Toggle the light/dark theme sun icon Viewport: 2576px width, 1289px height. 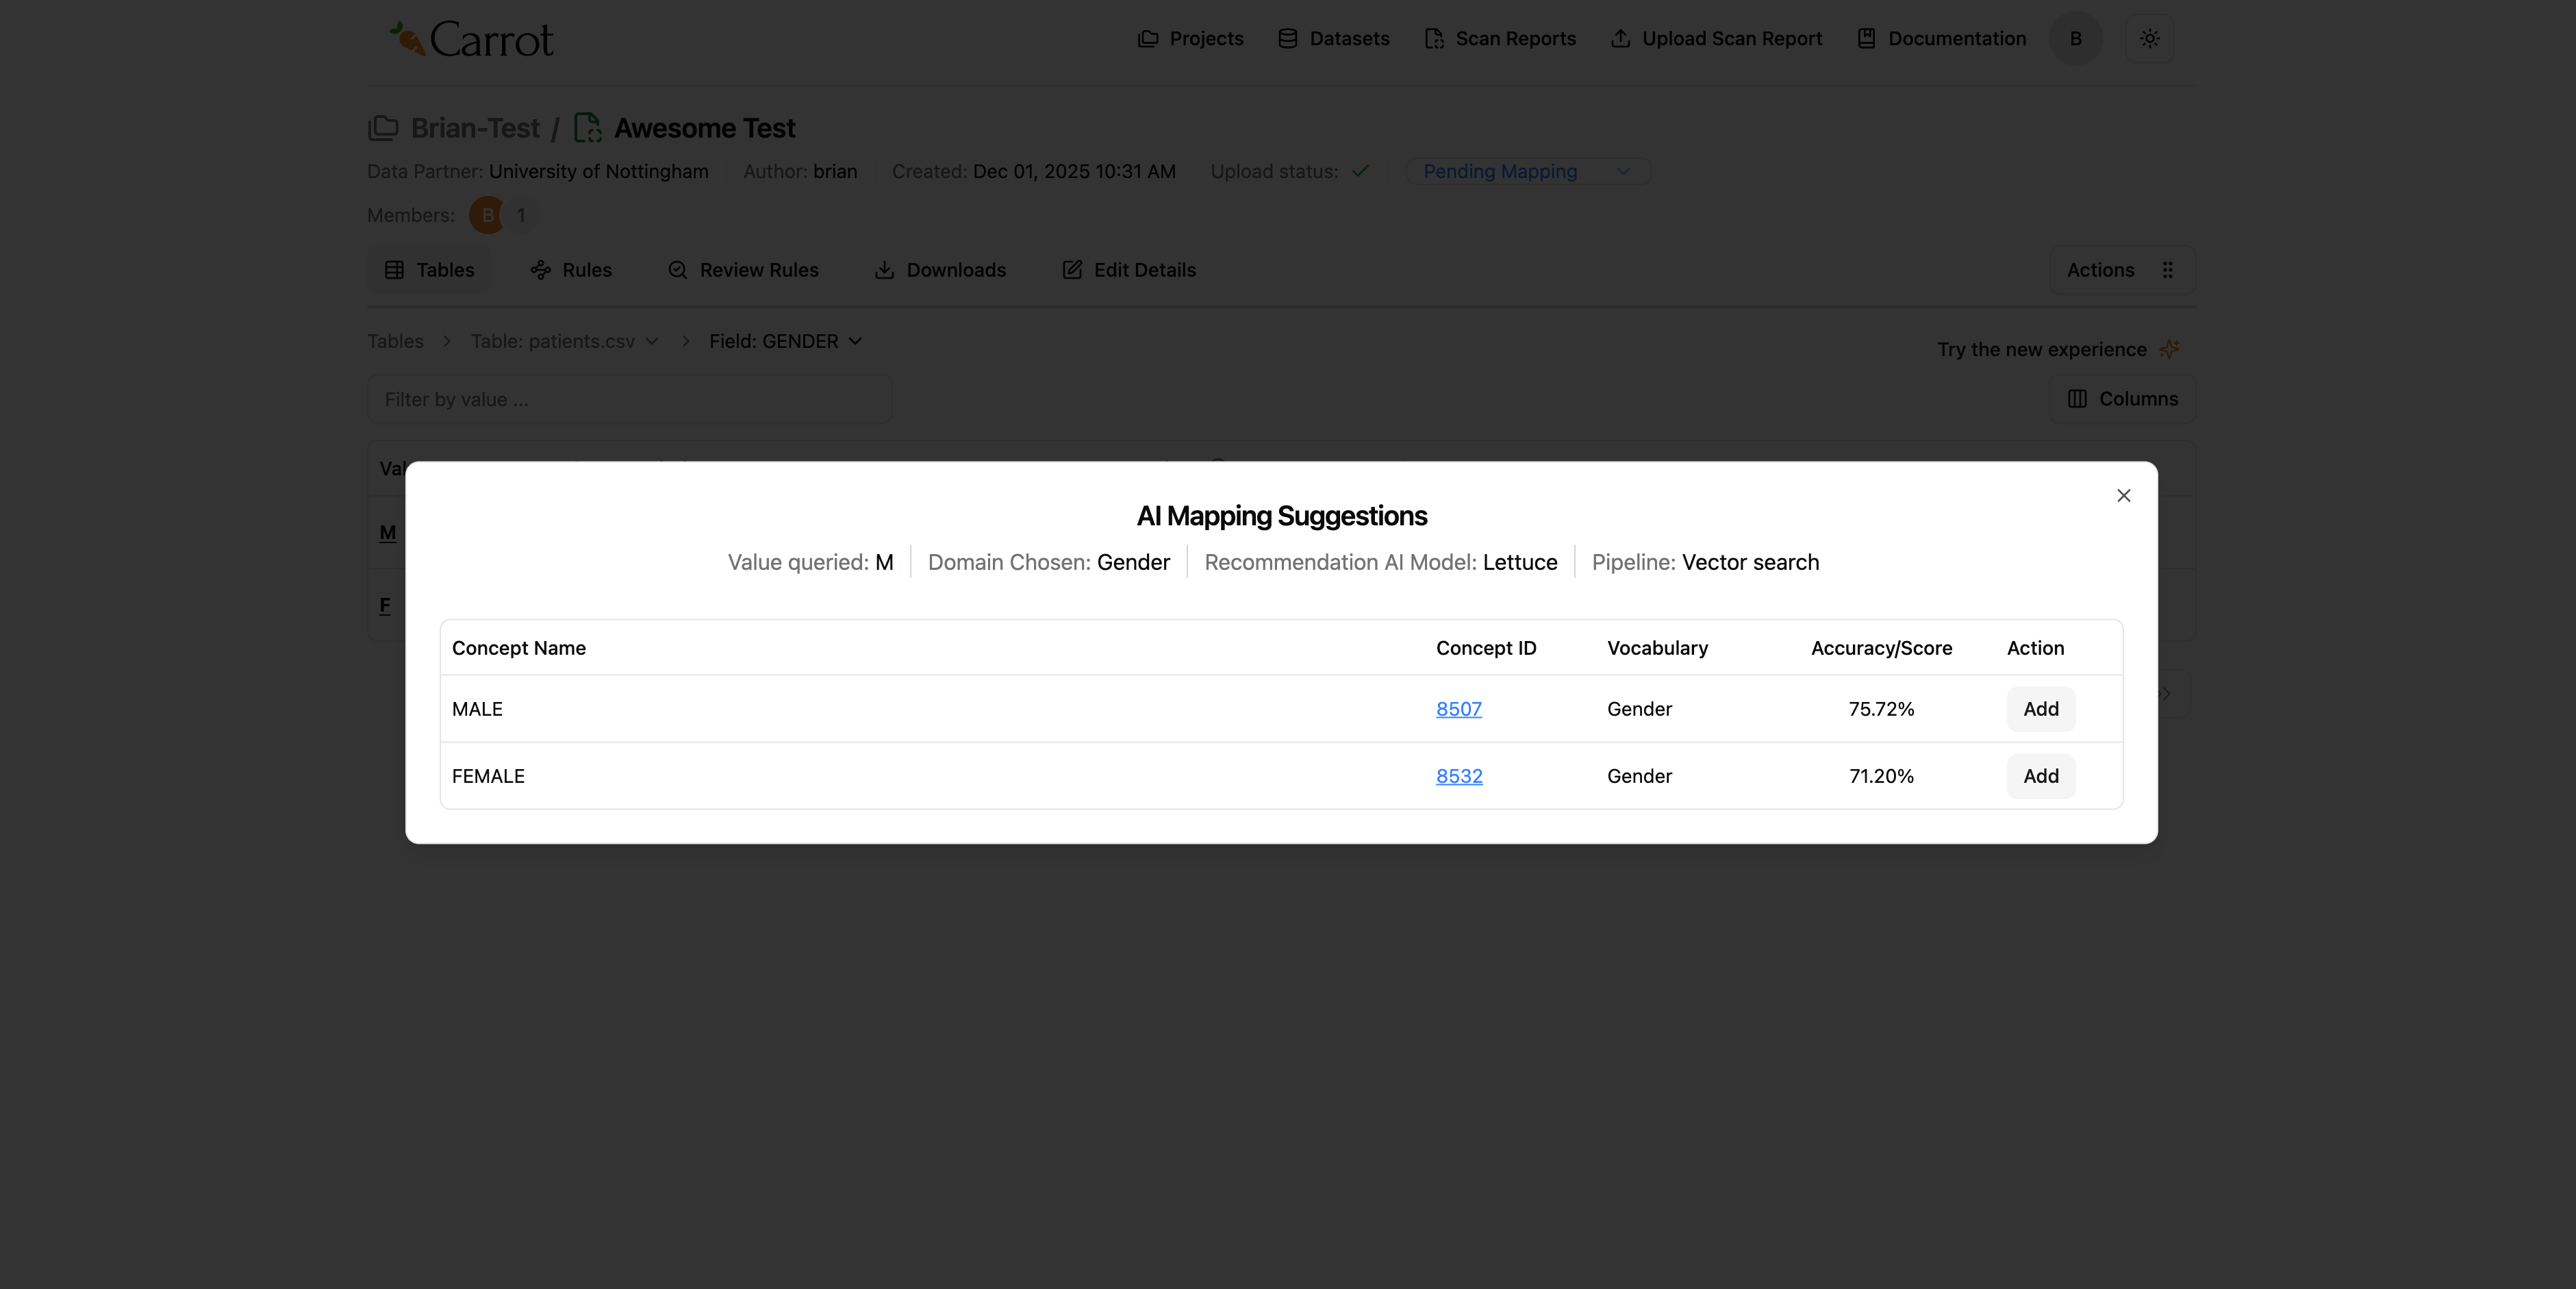(x=2149, y=39)
